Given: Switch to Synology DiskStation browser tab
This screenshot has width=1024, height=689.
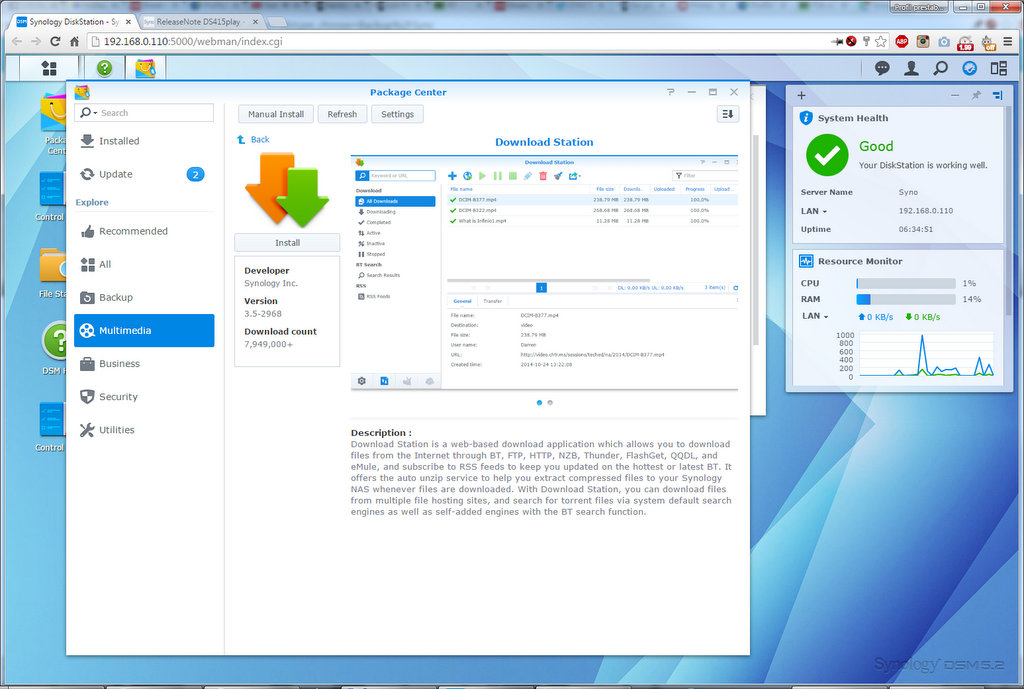Looking at the screenshot, I should 73,22.
